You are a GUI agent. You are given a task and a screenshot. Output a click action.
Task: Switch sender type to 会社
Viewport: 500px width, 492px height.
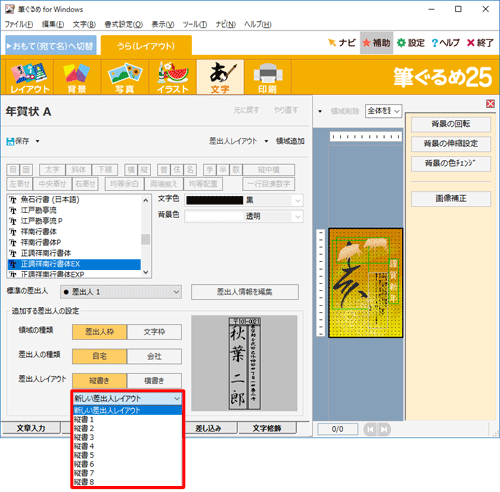(x=154, y=356)
